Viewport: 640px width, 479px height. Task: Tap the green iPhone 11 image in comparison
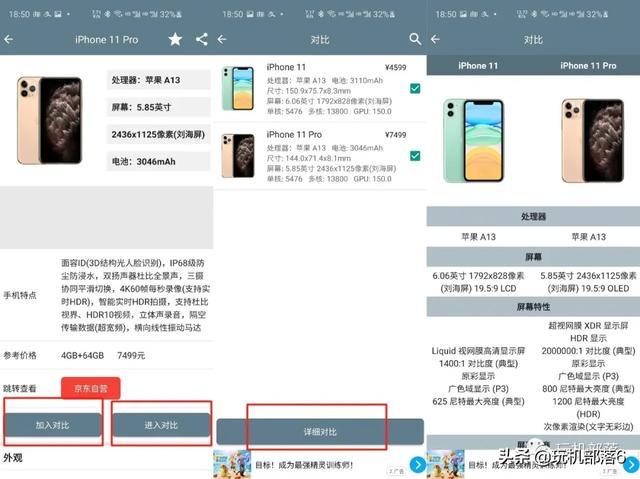(x=473, y=141)
